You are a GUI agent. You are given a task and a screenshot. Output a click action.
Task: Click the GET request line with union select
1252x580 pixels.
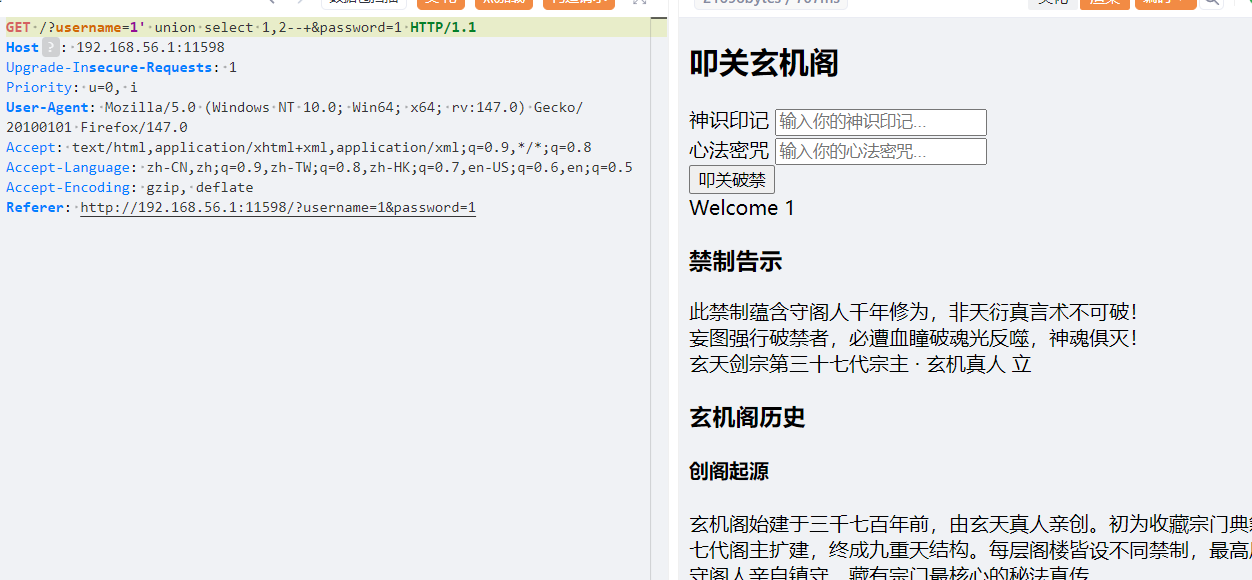pyautogui.click(x=240, y=27)
